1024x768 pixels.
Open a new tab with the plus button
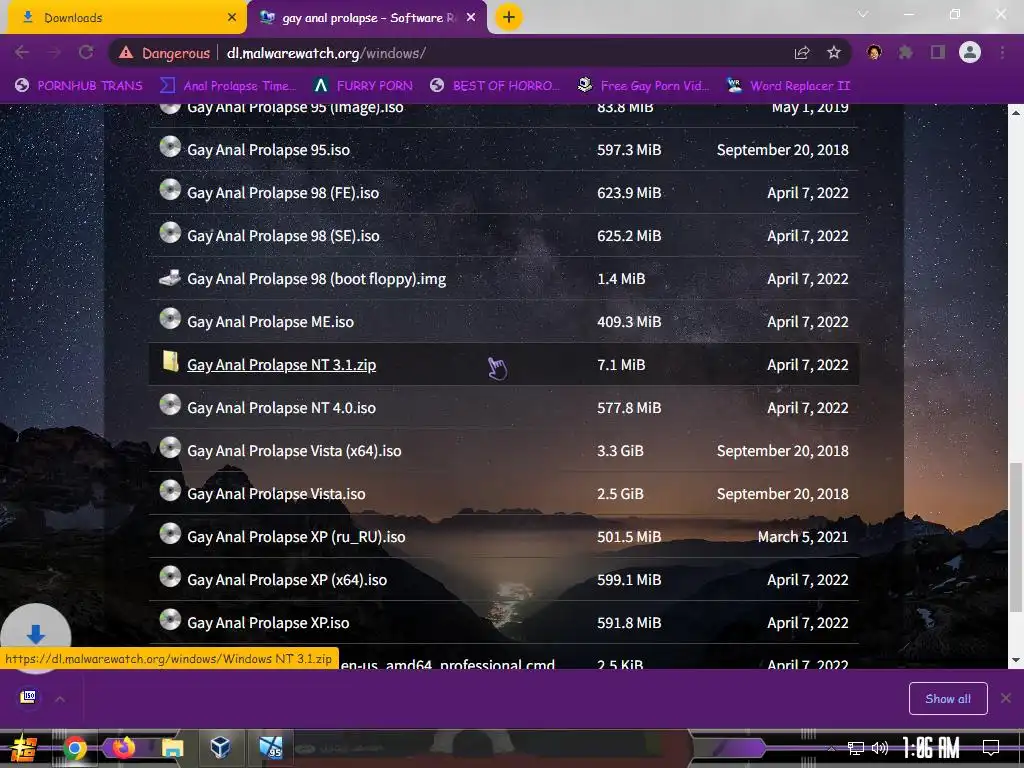click(x=509, y=18)
